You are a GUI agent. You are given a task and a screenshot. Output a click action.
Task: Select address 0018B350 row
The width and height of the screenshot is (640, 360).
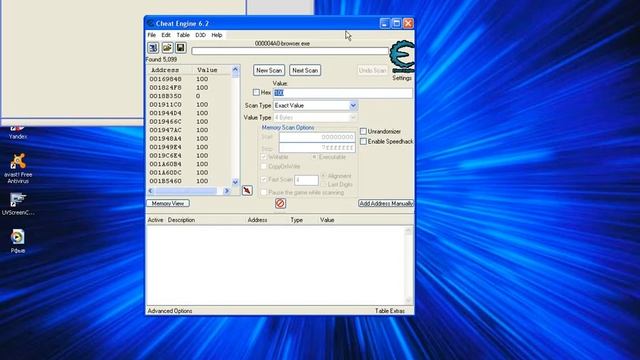coord(189,96)
